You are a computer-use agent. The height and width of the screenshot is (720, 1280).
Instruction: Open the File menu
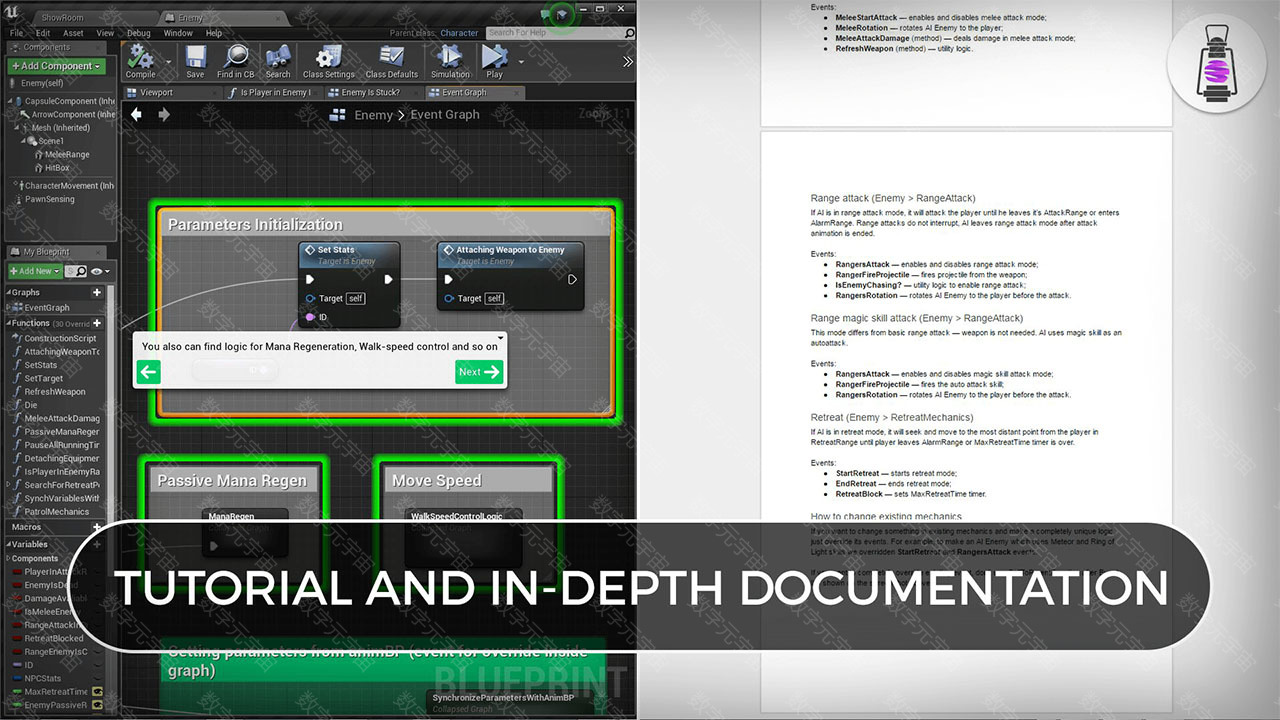click(x=17, y=33)
